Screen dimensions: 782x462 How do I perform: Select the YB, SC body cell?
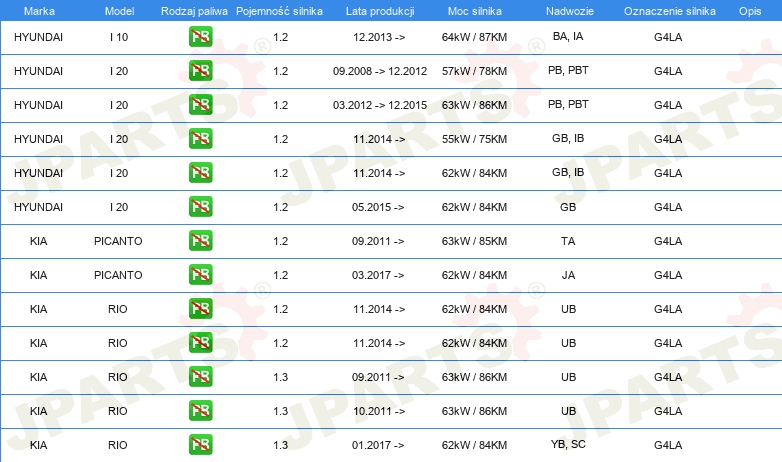pos(568,444)
